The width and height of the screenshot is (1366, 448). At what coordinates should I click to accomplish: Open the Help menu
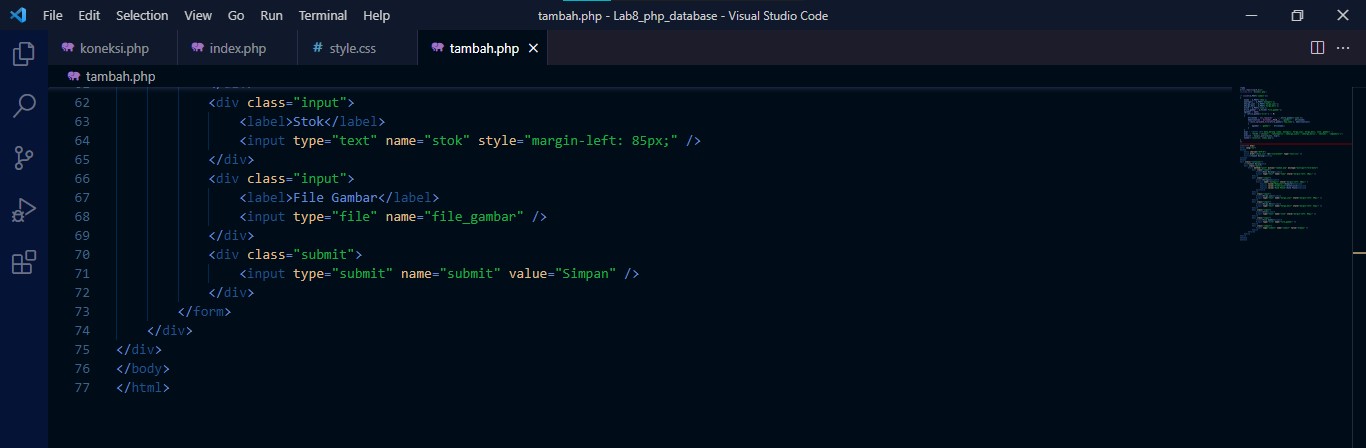click(377, 15)
